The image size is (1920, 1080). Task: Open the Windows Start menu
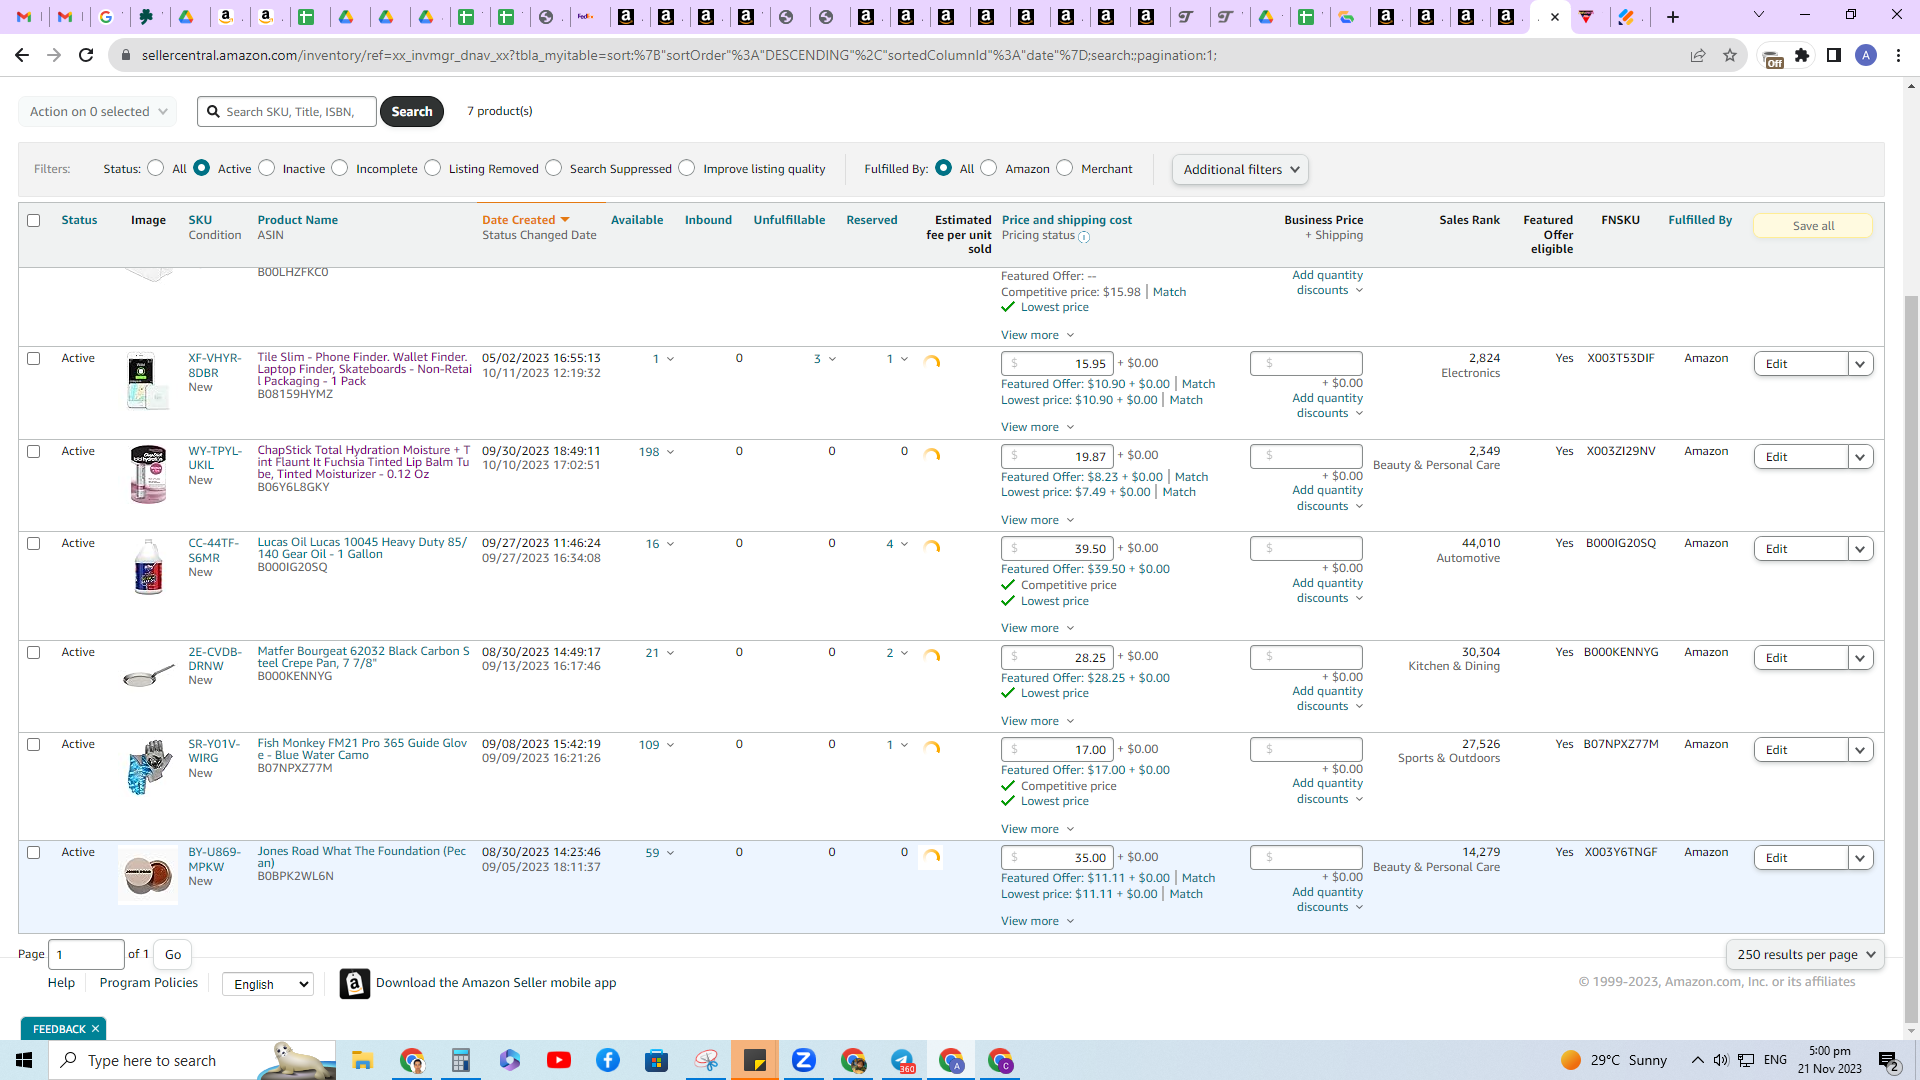tap(24, 1060)
